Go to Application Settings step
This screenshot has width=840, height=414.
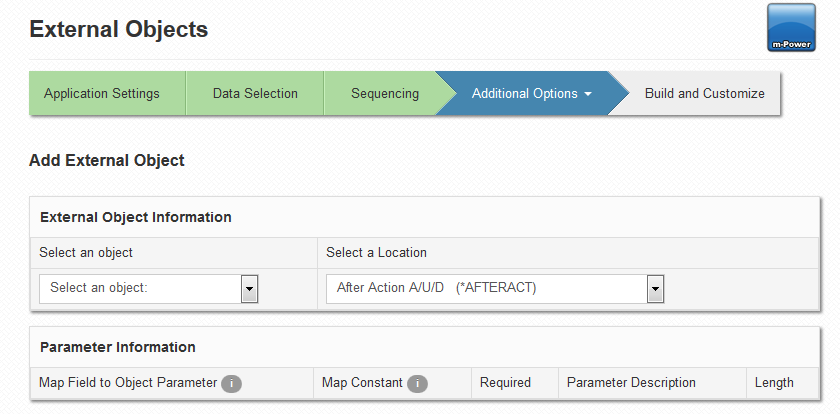click(102, 93)
